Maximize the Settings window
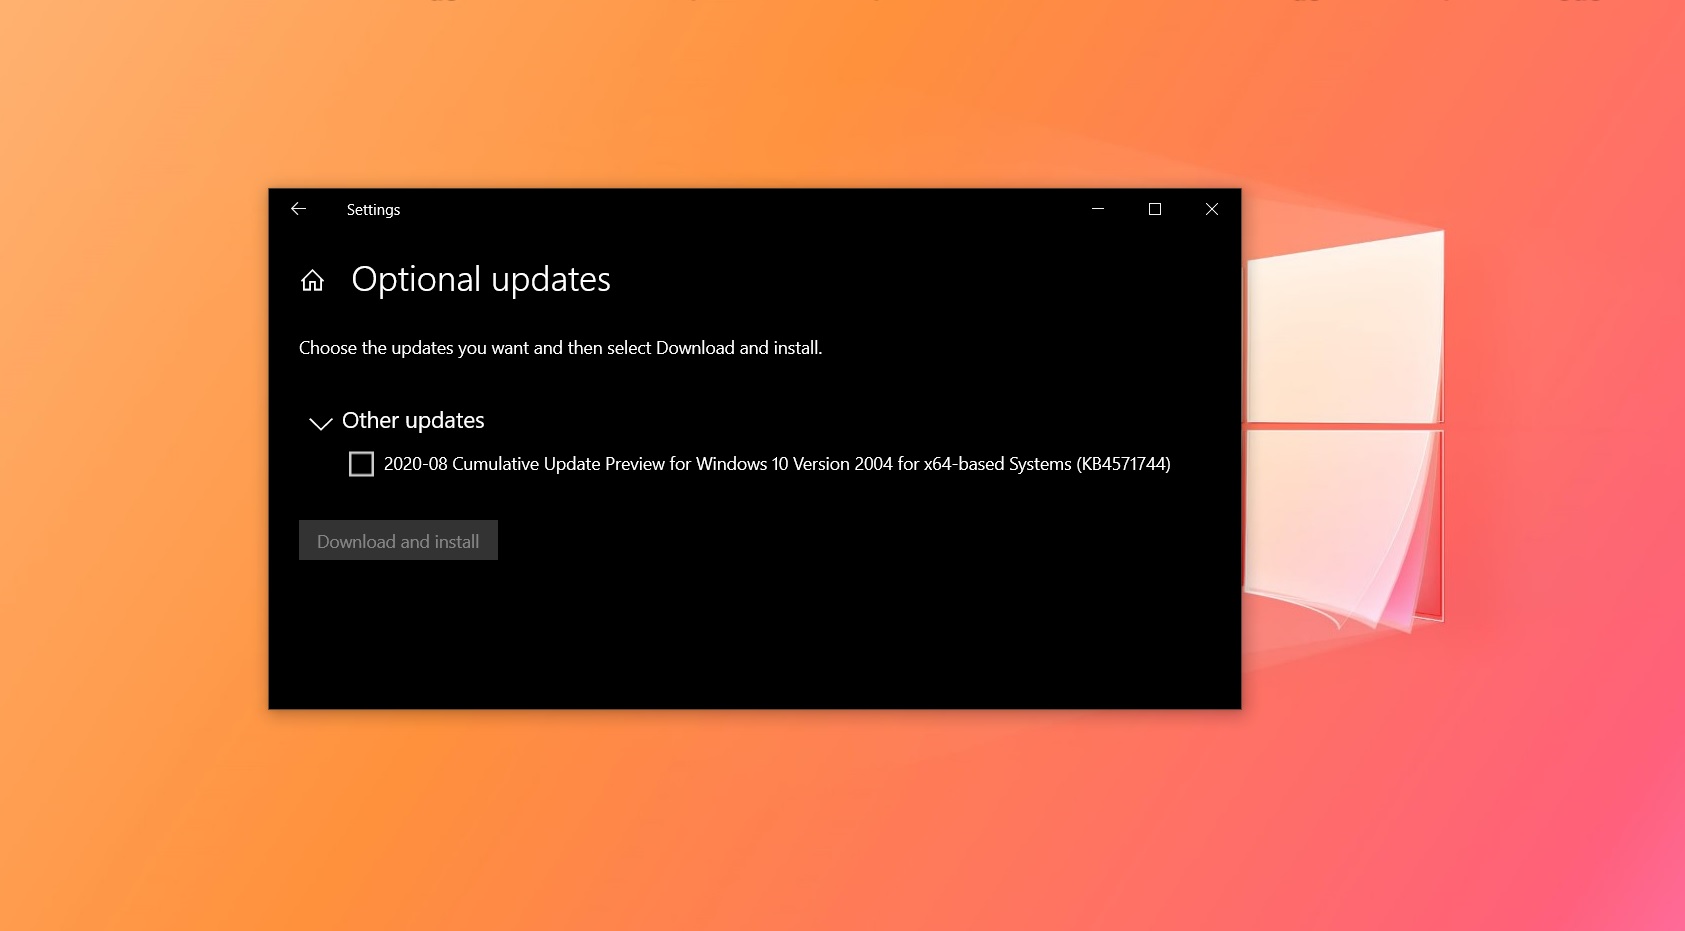 point(1155,209)
